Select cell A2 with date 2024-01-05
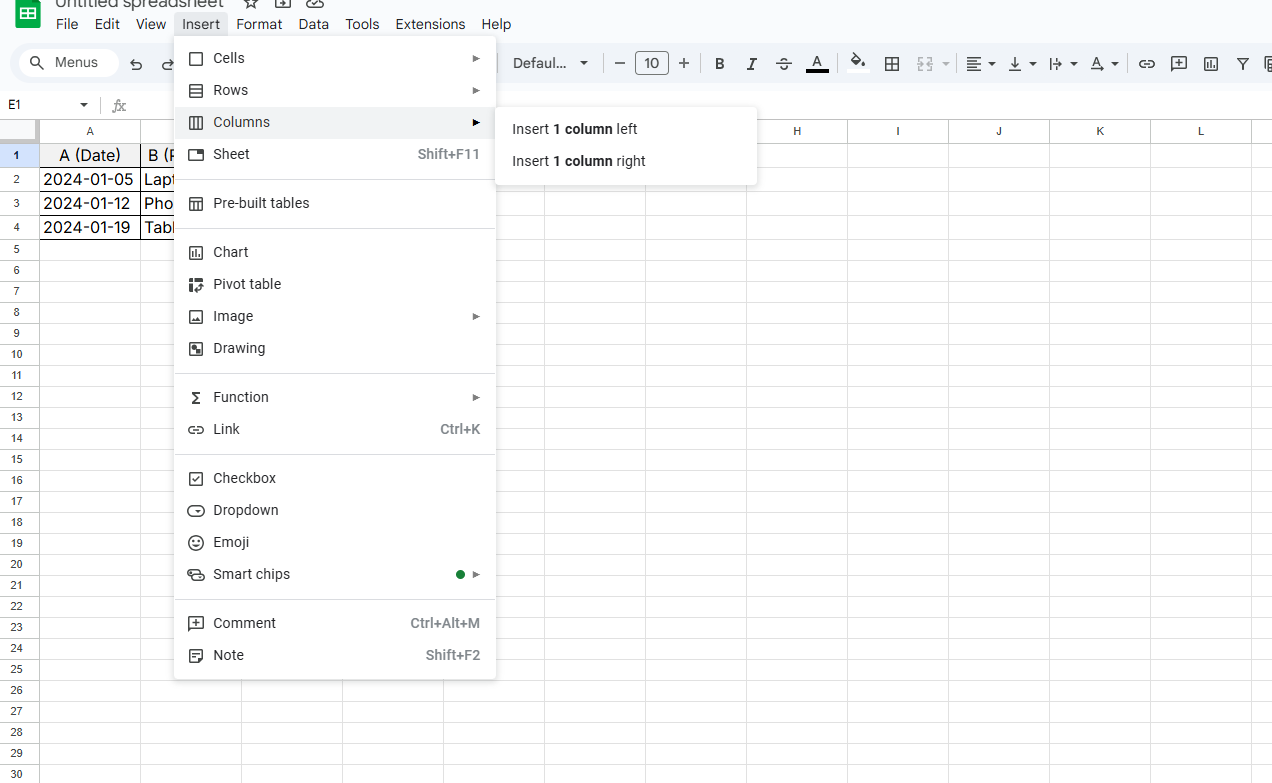 [89, 180]
